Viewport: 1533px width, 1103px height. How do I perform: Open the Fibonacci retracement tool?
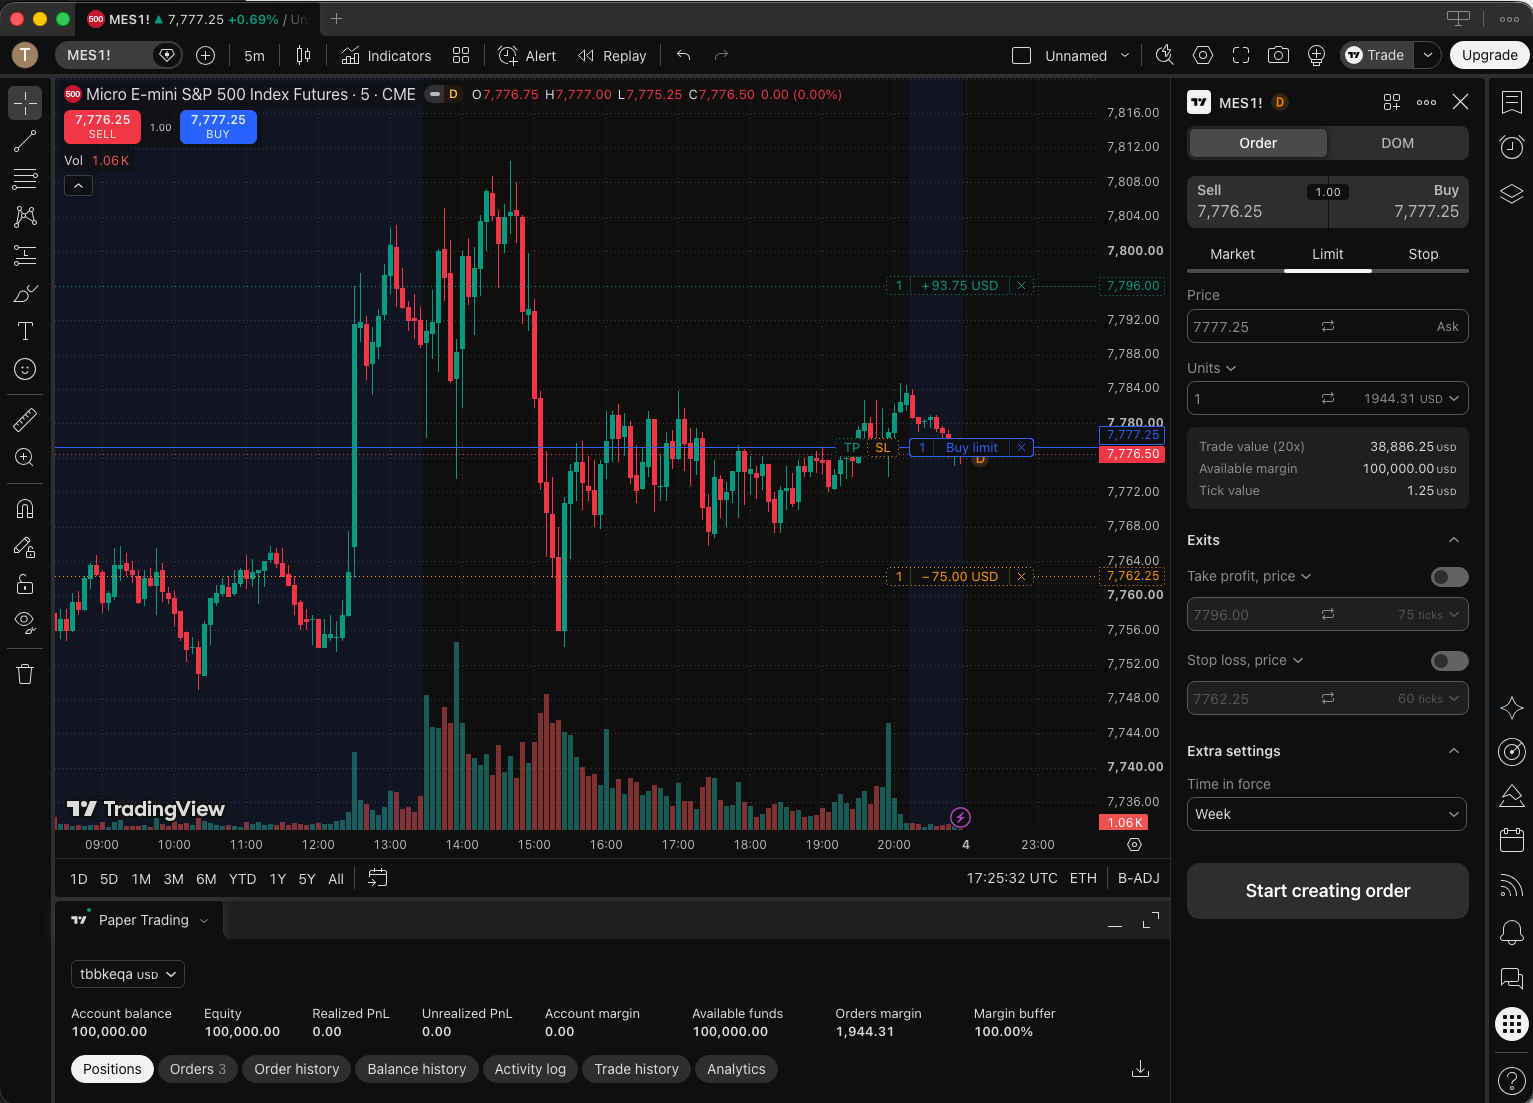[x=25, y=179]
